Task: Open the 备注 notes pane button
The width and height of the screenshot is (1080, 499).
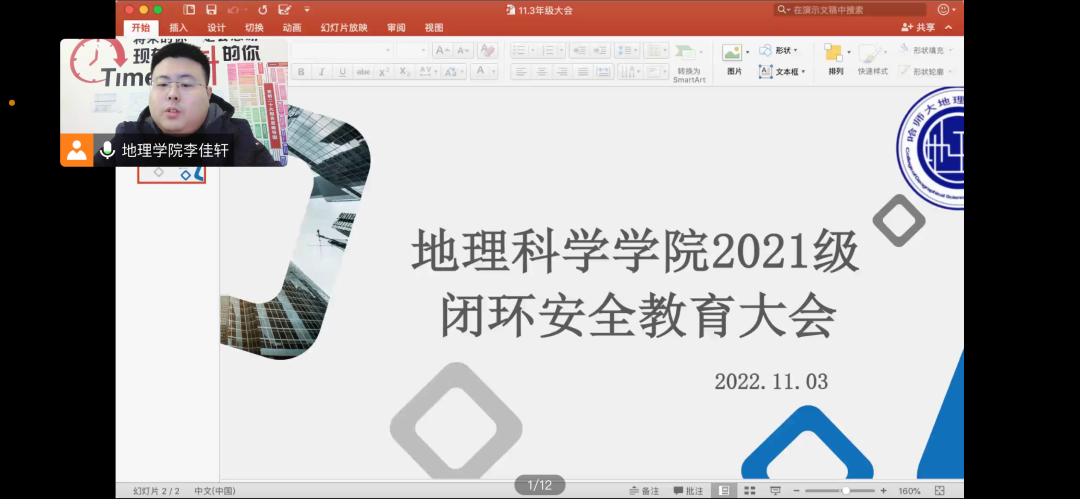Action: pos(644,491)
